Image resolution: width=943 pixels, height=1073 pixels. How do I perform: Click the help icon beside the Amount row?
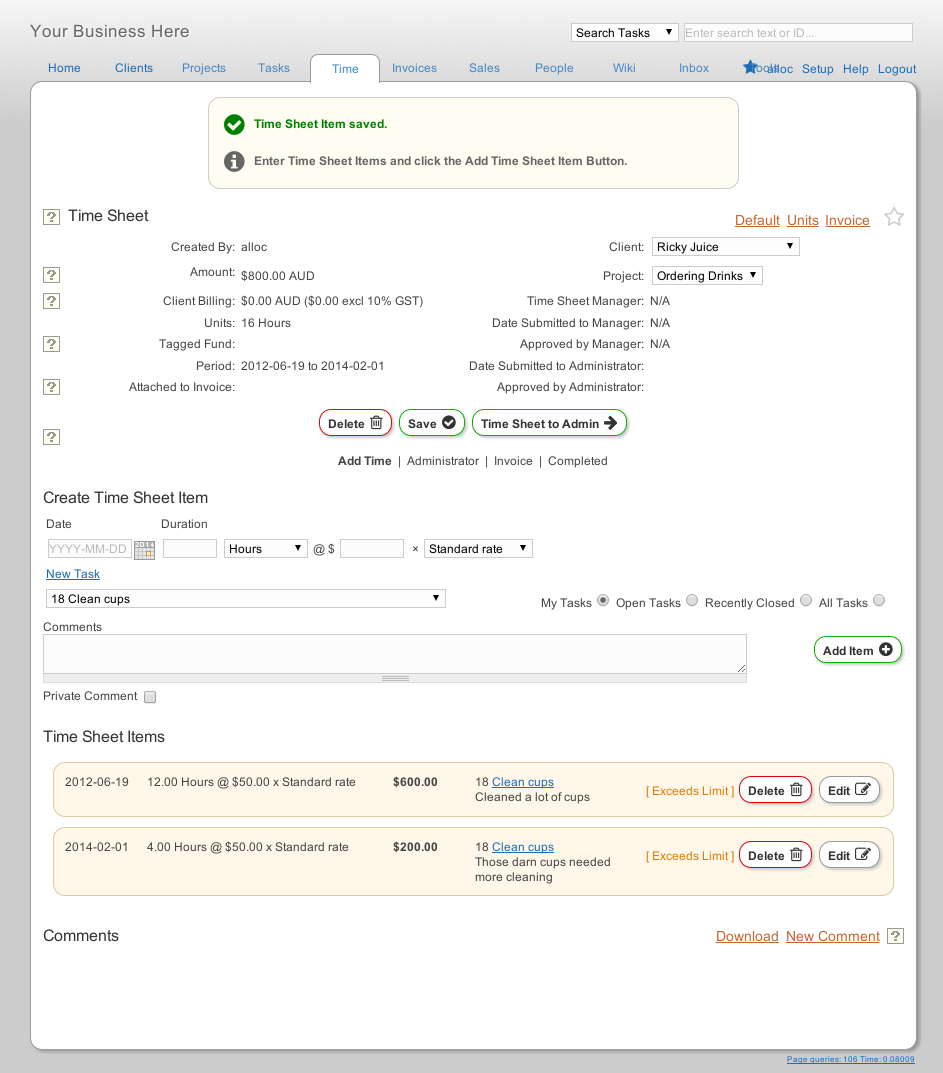pyautogui.click(x=51, y=274)
